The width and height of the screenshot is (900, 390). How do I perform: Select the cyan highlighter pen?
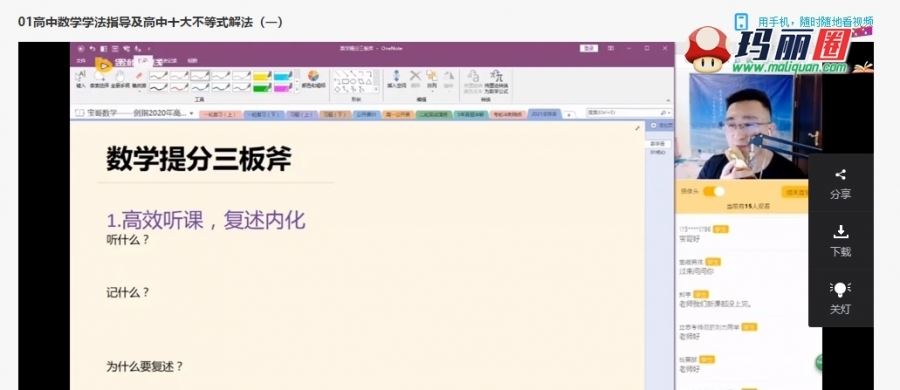pos(283,76)
